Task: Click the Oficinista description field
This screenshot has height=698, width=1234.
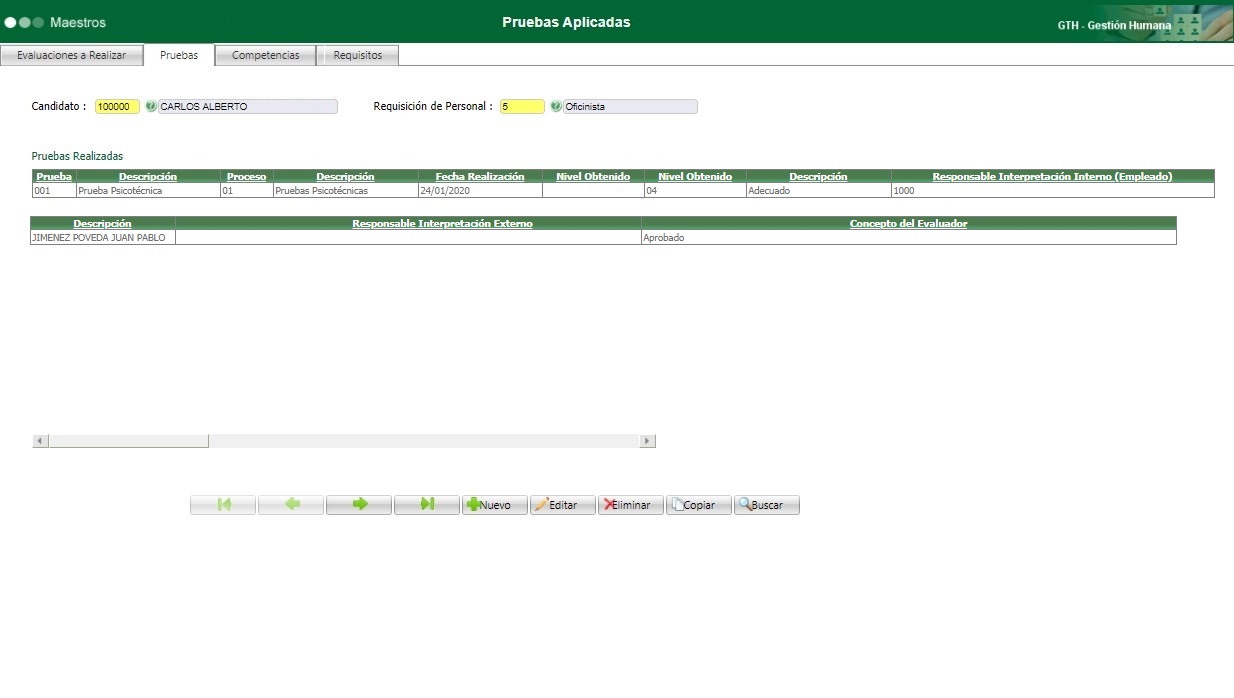Action: [630, 106]
